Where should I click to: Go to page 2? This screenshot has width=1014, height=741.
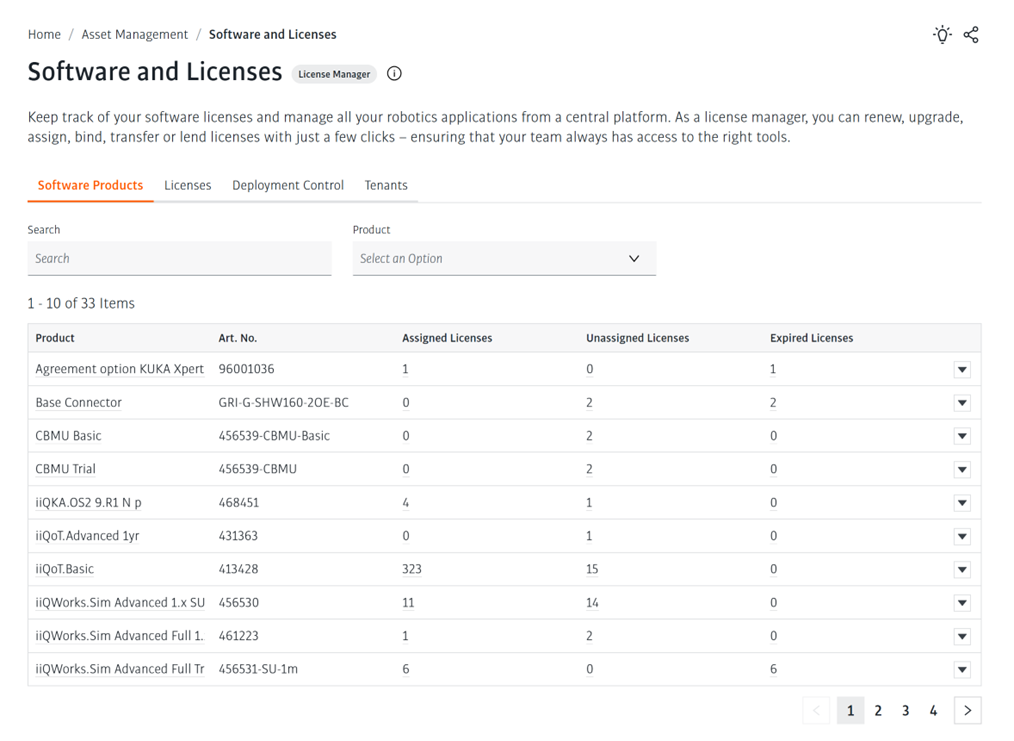878,711
